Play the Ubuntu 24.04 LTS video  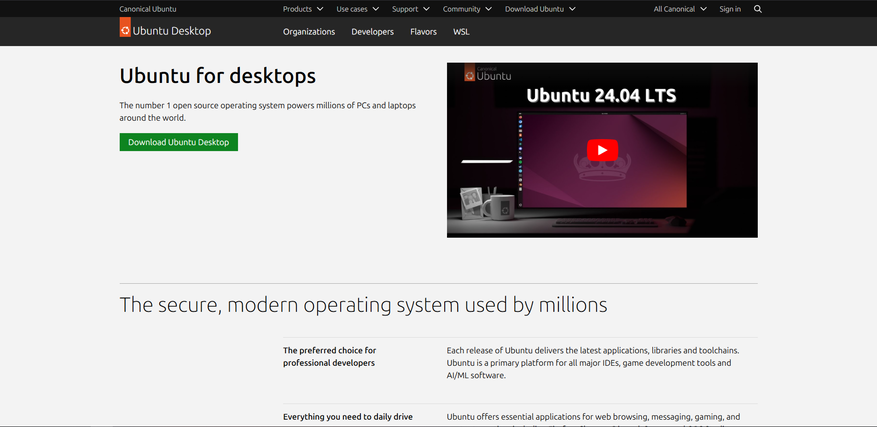(x=602, y=150)
